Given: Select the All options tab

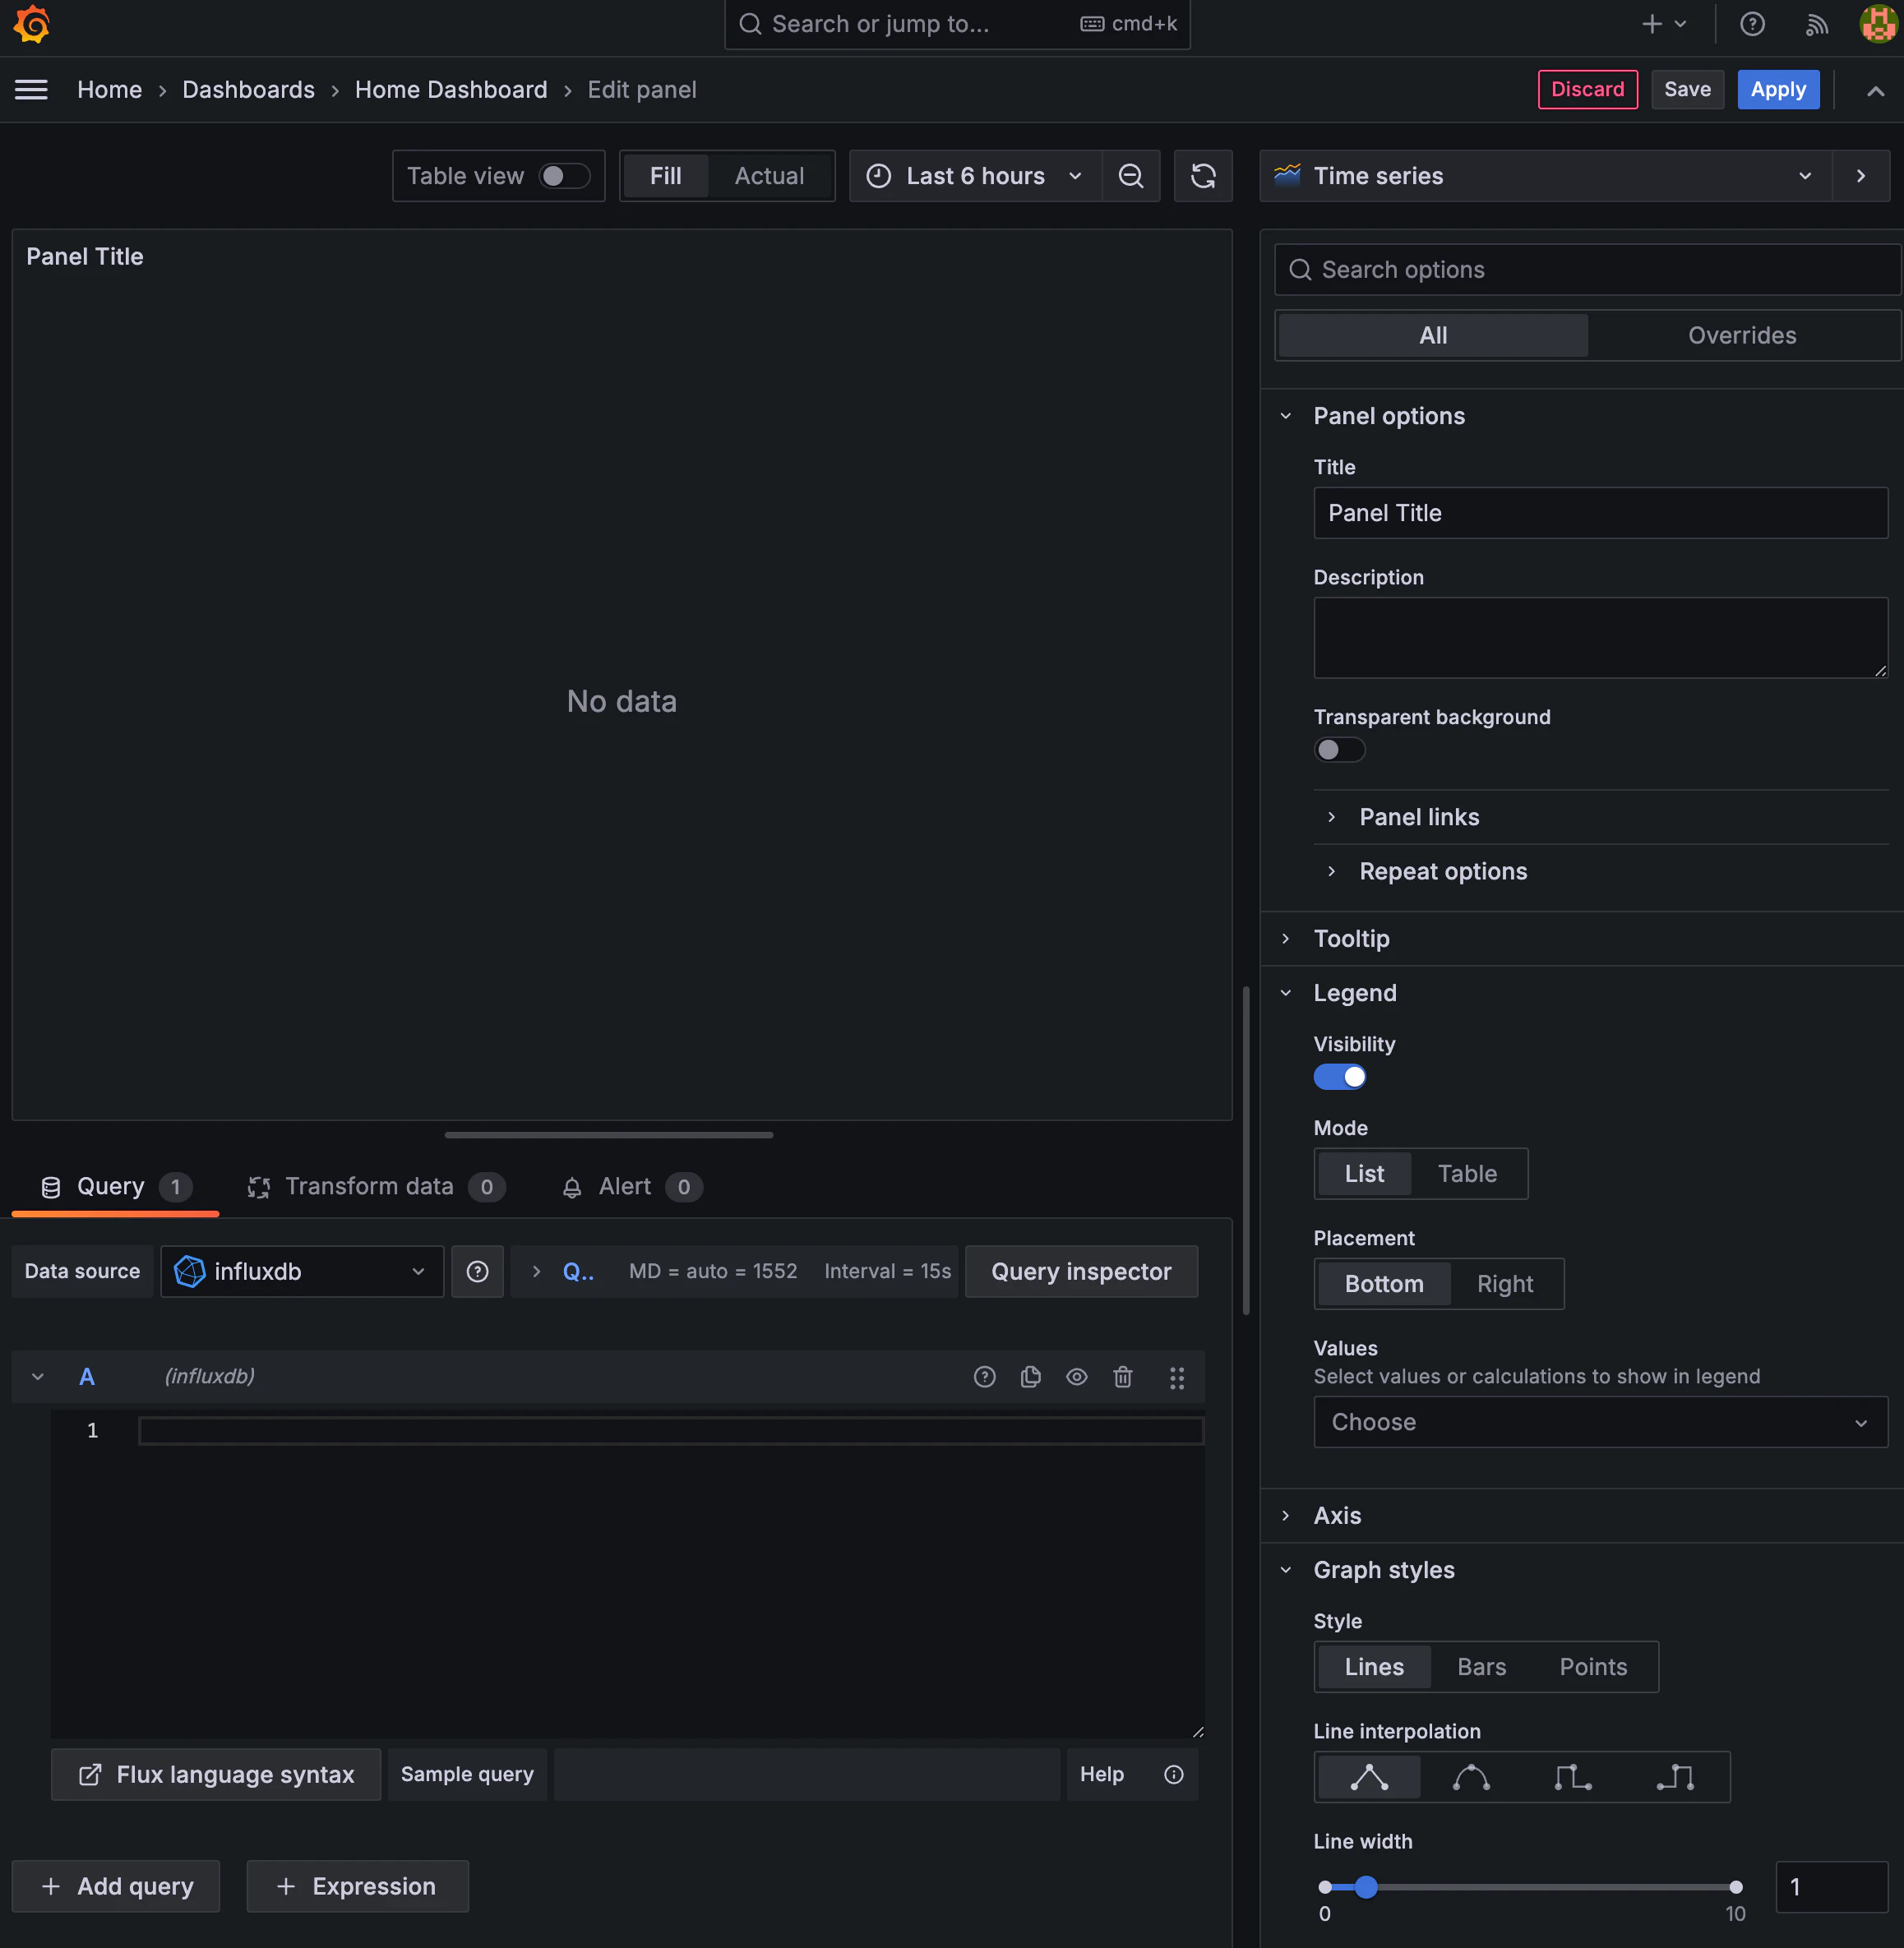Looking at the screenshot, I should [x=1433, y=336].
